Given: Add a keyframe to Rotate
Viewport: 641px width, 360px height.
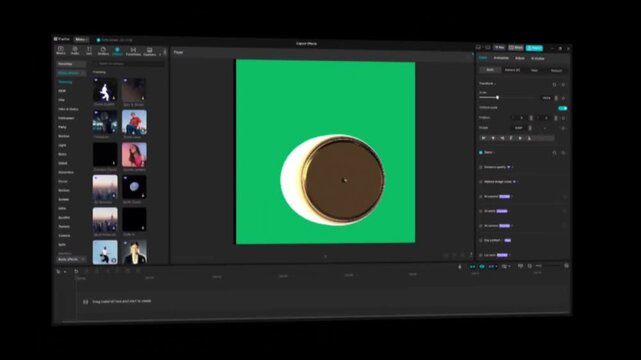Looking at the screenshot, I should pyautogui.click(x=563, y=128).
